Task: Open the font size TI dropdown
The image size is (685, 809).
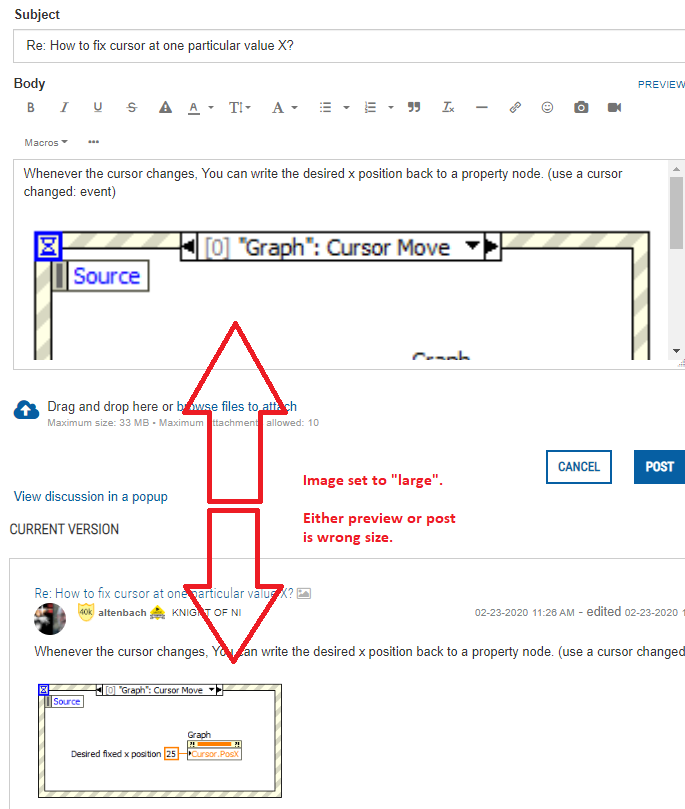Action: (x=240, y=107)
